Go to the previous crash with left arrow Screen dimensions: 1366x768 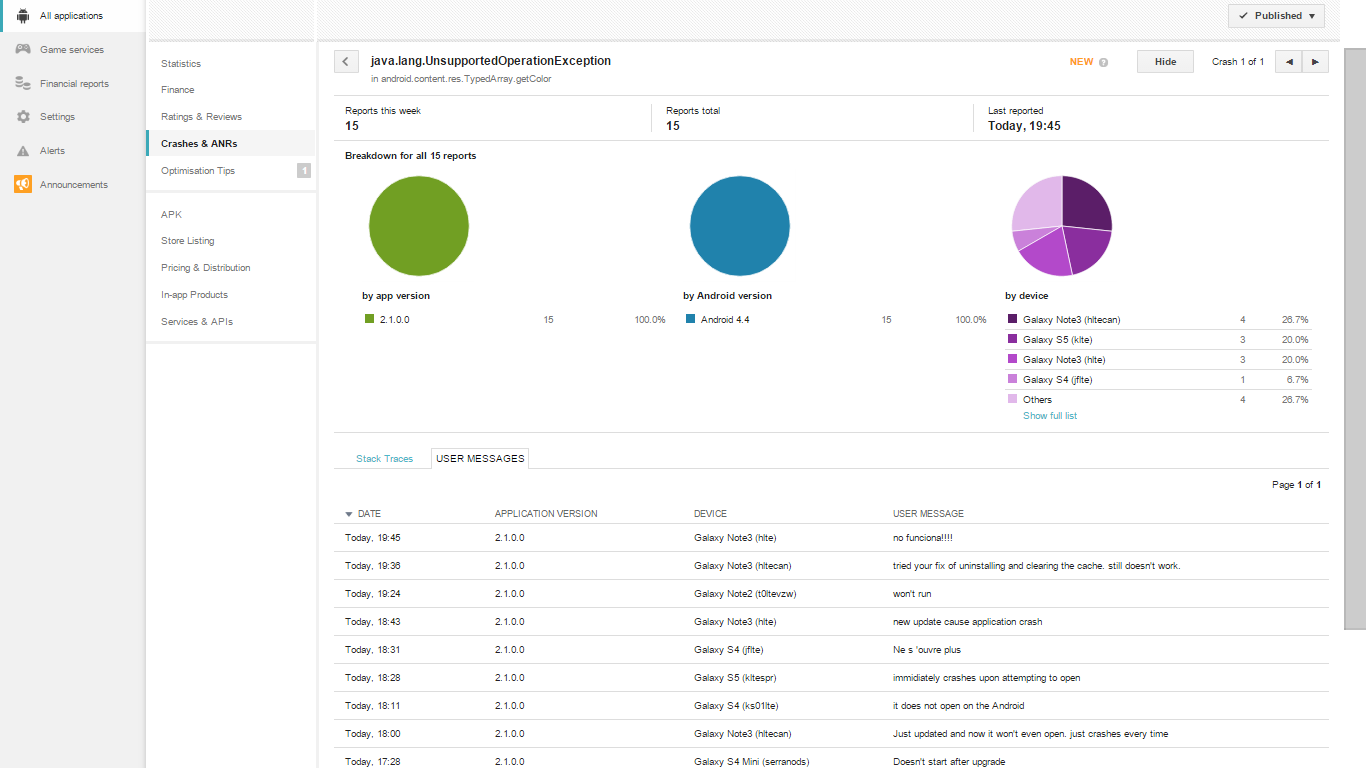pyautogui.click(x=1289, y=62)
